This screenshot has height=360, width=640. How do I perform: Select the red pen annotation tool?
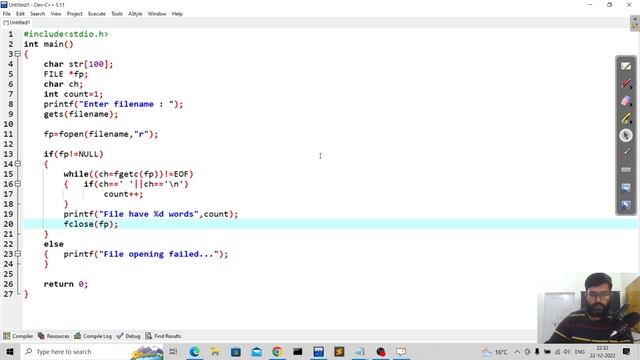(x=626, y=84)
